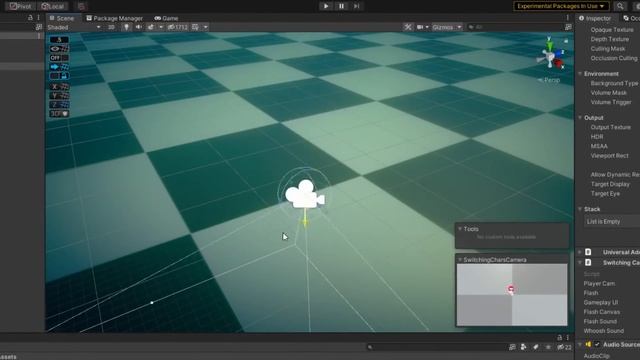Screen dimensions: 640x360
Task: Select the ProGrids 3D perspective grid button
Action: [x=59, y=113]
